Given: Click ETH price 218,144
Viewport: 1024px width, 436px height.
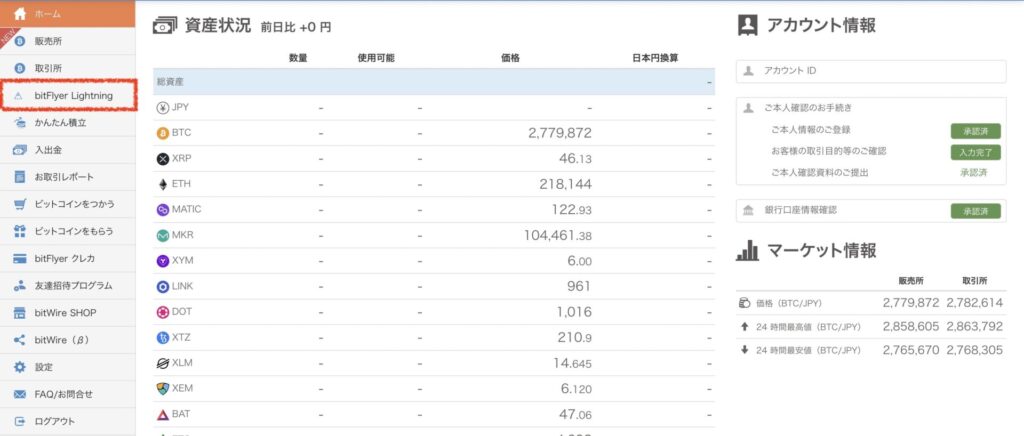Looking at the screenshot, I should pos(566,185).
